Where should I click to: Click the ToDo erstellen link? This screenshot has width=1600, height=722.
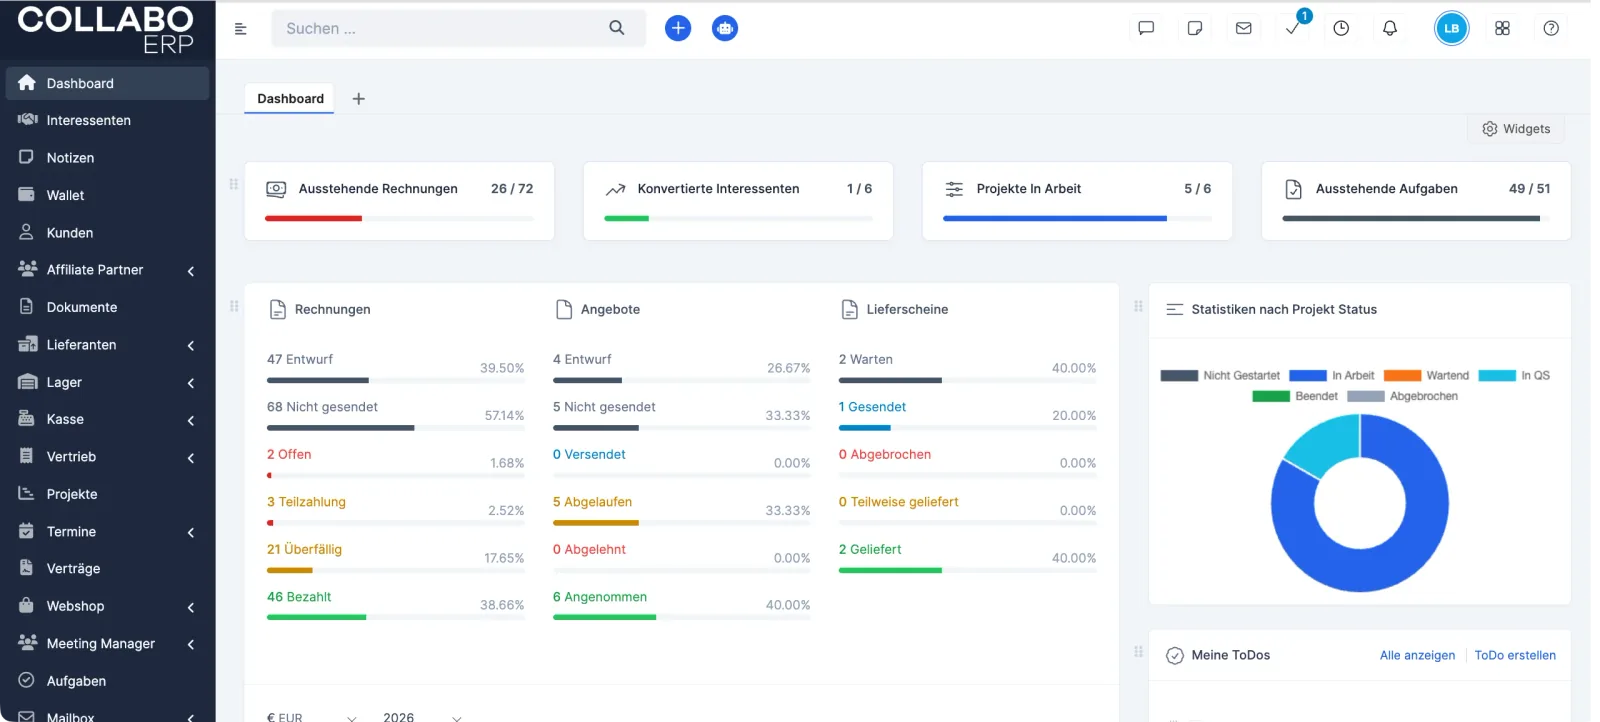[1515, 656]
